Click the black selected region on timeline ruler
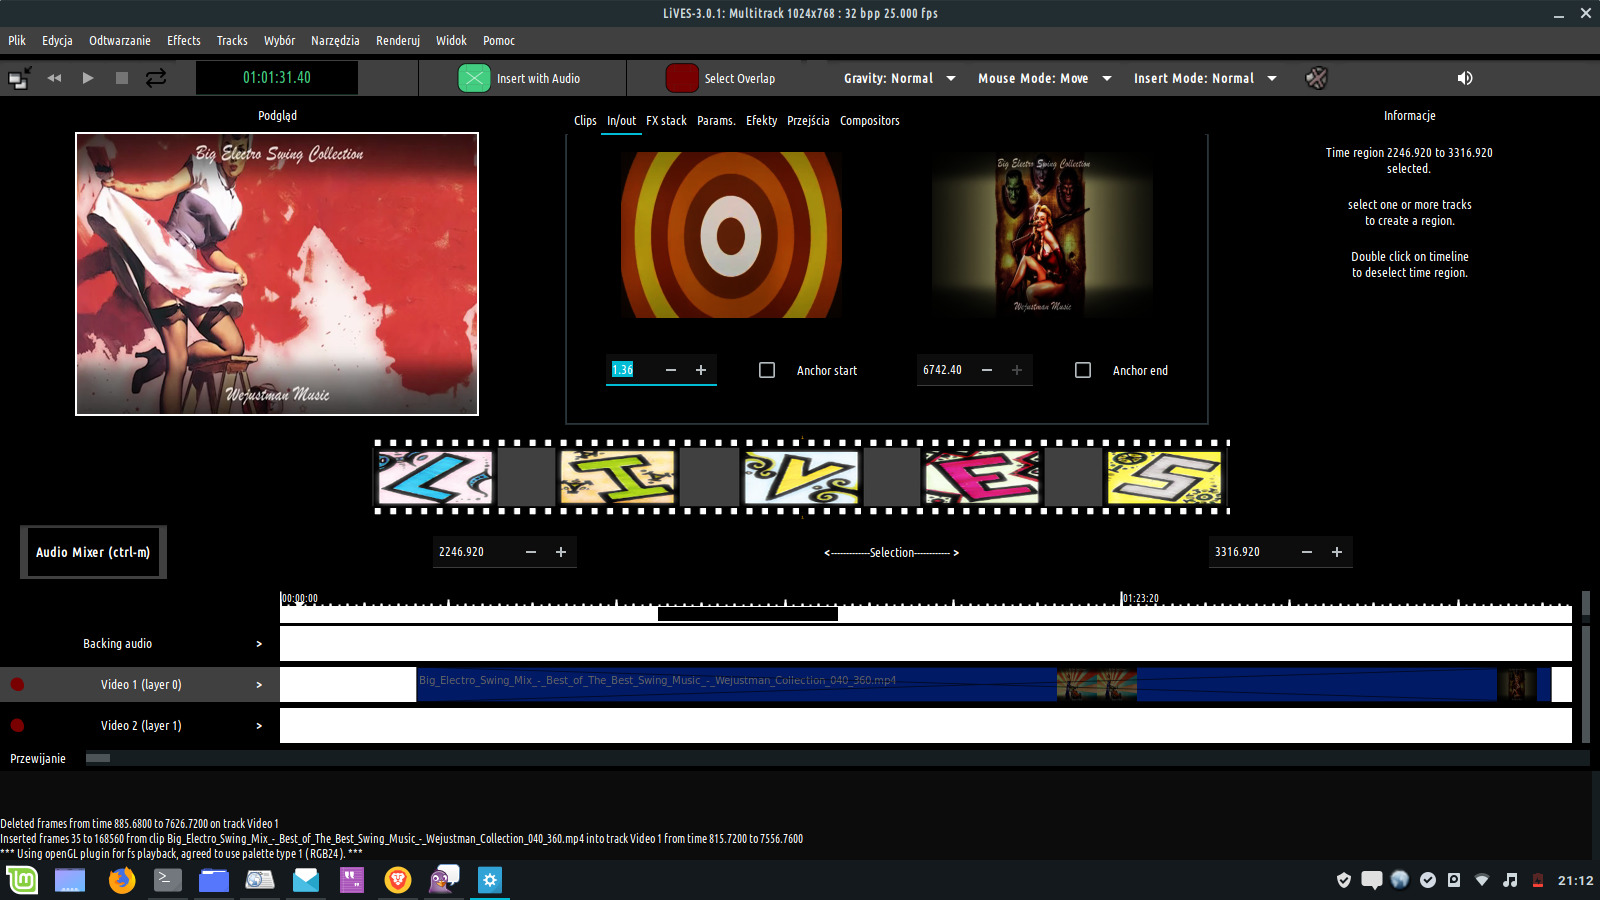The width and height of the screenshot is (1600, 900). tap(748, 614)
